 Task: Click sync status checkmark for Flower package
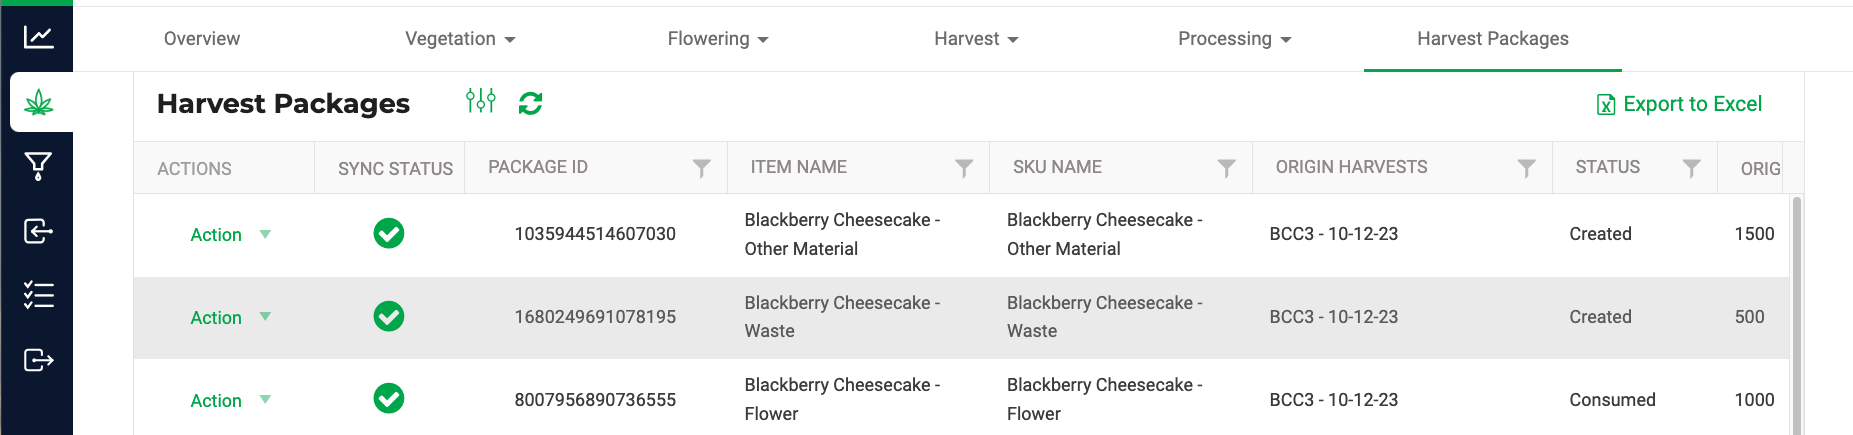pos(389,399)
